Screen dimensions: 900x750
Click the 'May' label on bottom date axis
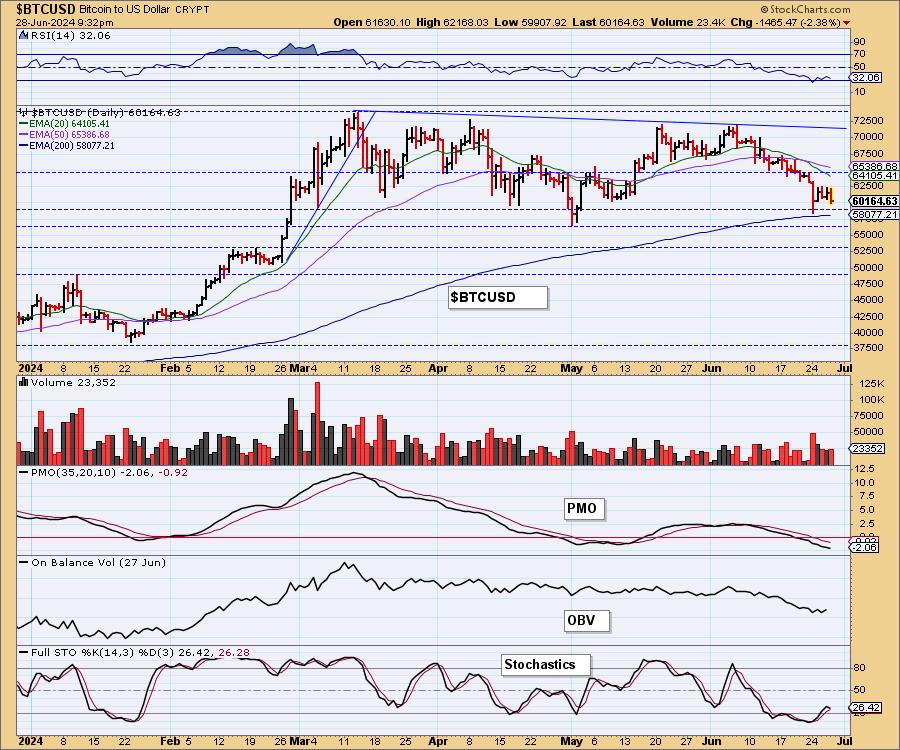572,741
